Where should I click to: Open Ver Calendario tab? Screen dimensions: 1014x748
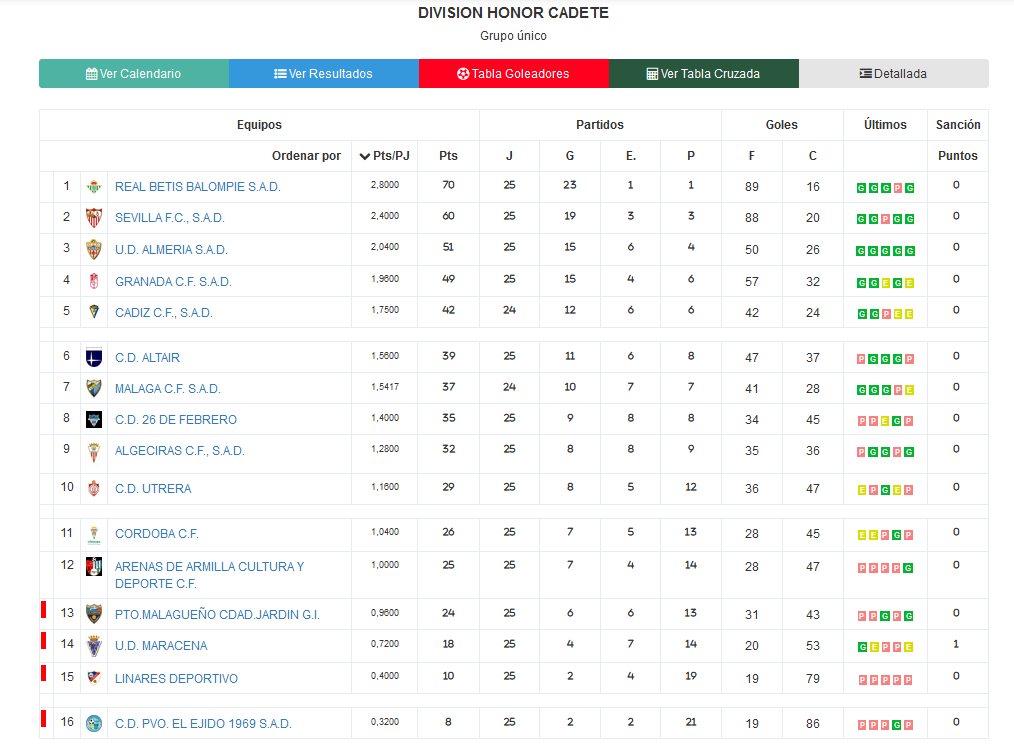[134, 74]
